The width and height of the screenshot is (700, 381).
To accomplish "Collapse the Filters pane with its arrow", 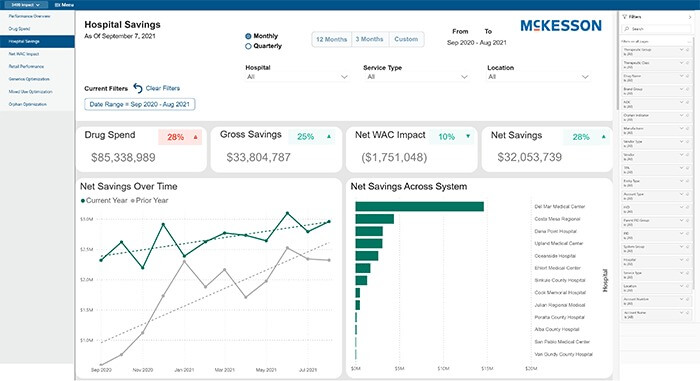I will [690, 17].
